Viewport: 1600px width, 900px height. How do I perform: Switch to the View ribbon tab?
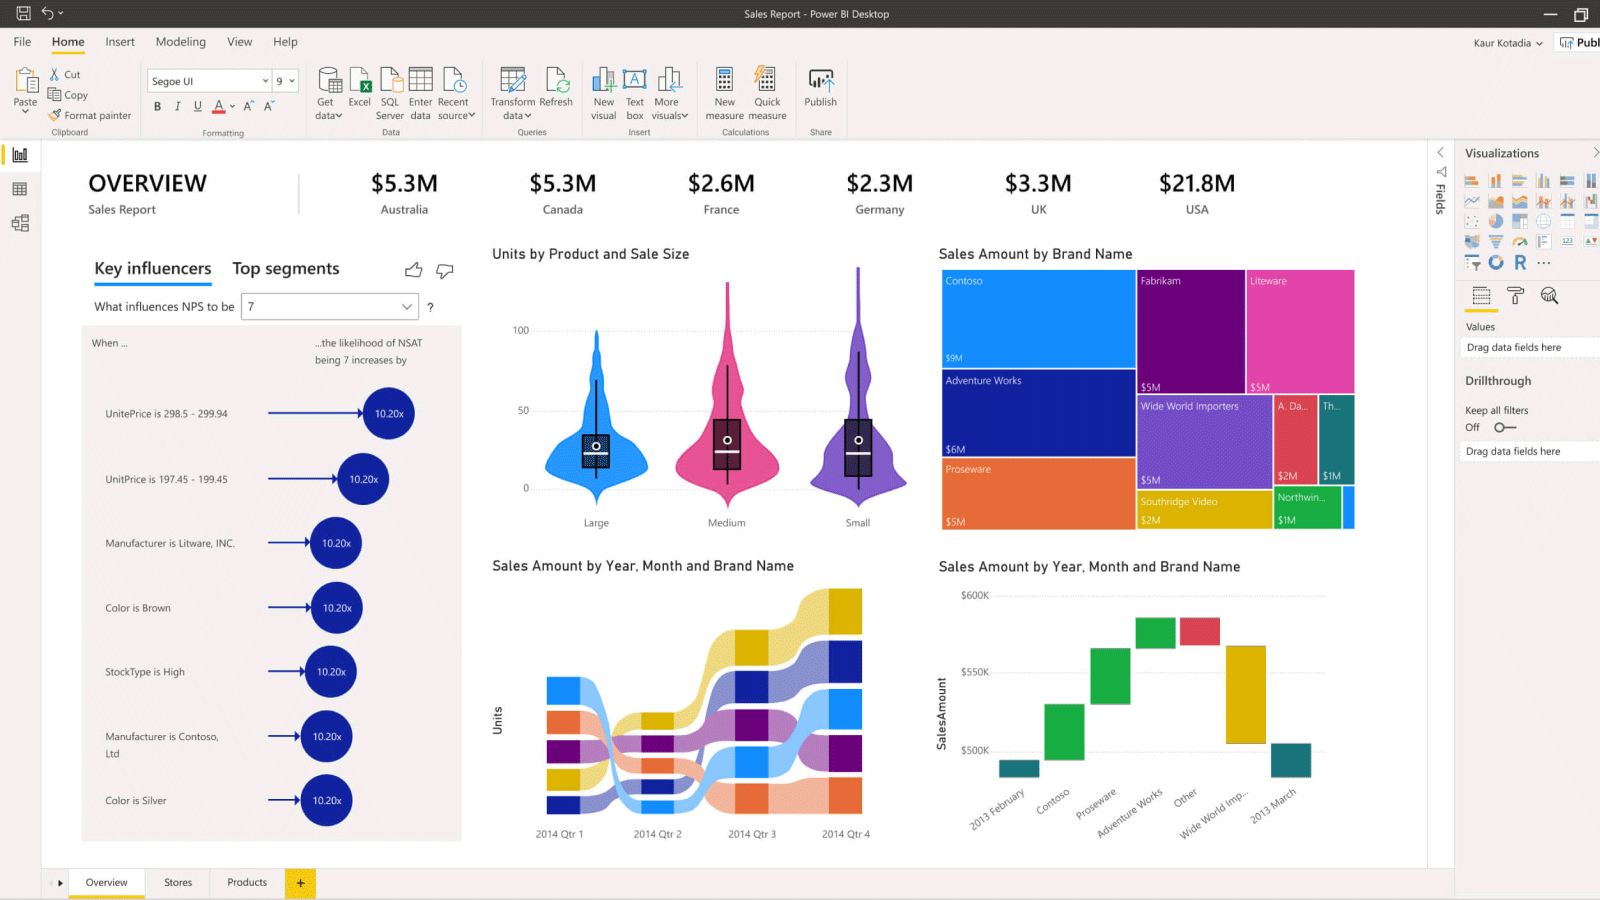(240, 42)
